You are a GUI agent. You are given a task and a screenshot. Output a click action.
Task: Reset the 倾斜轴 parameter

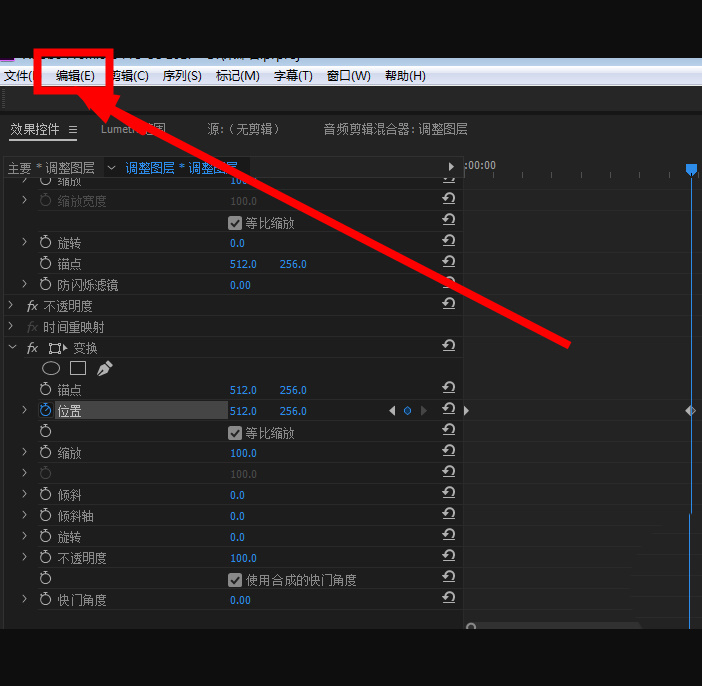click(449, 514)
